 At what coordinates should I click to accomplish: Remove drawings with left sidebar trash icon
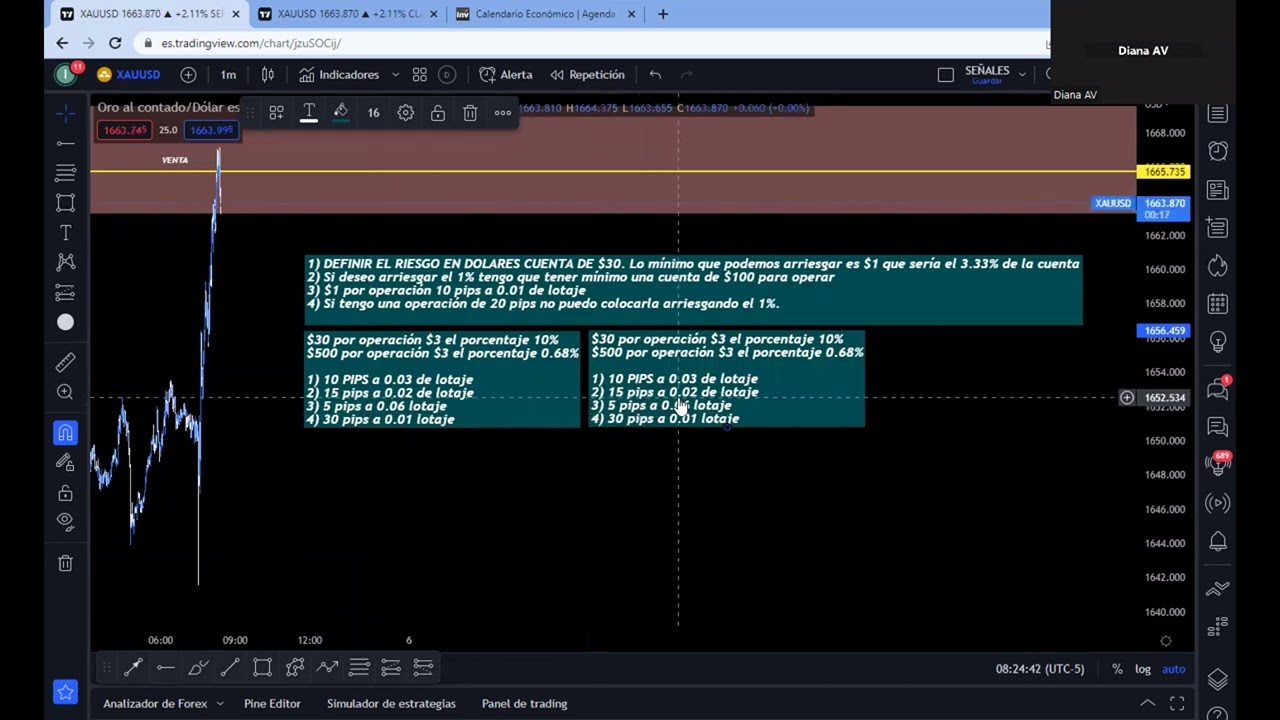point(66,563)
